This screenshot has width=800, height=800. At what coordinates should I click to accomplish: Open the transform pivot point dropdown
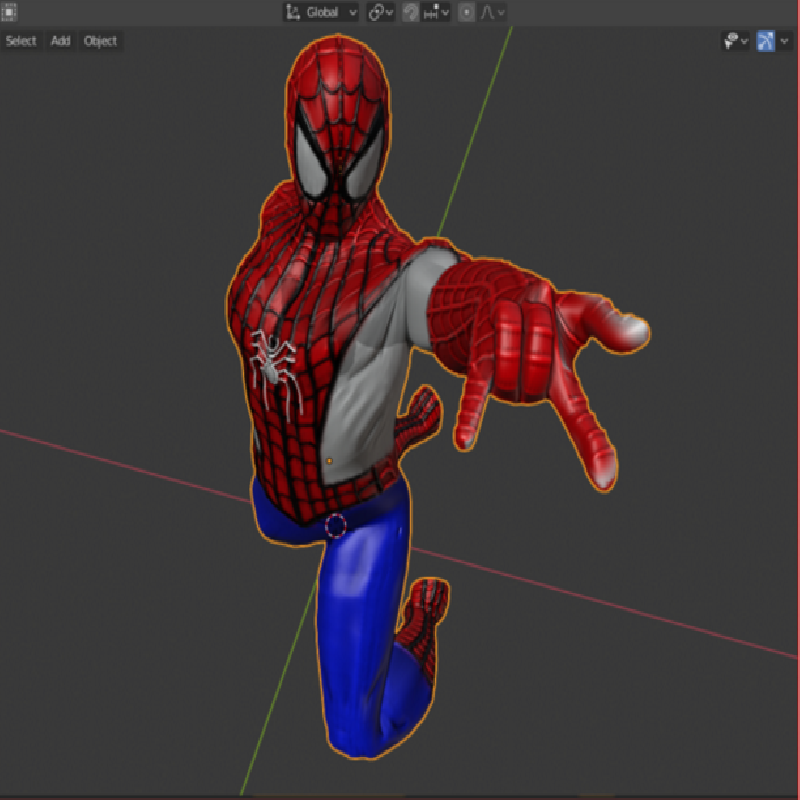(381, 12)
